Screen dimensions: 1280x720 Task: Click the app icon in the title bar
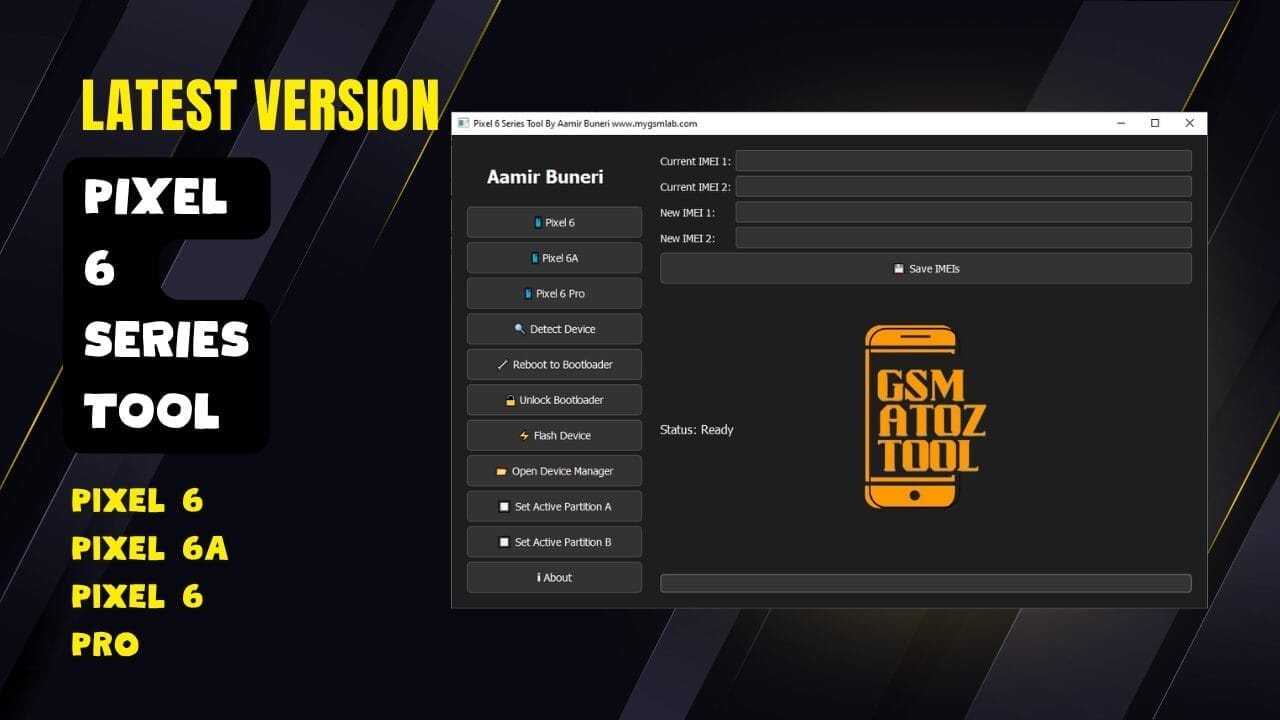click(x=464, y=122)
